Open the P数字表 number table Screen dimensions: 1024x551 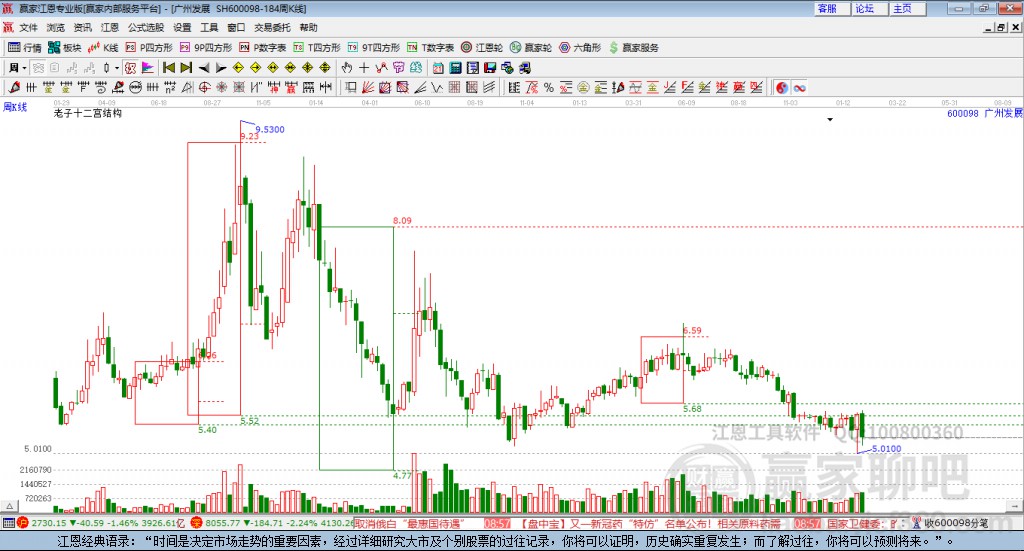(263, 48)
